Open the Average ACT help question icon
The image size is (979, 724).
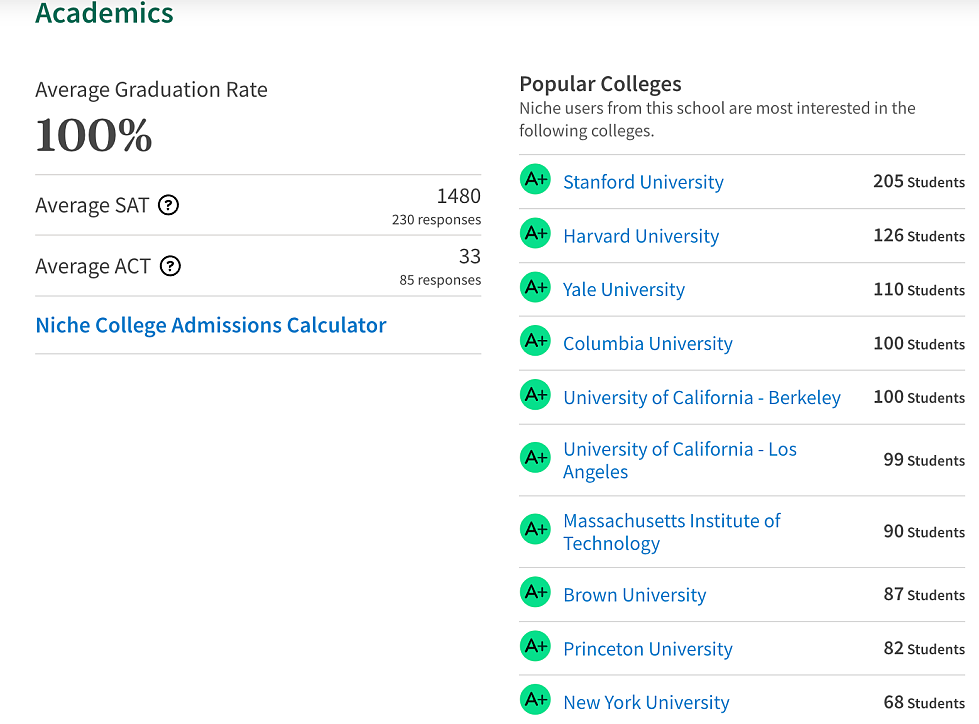(x=170, y=266)
